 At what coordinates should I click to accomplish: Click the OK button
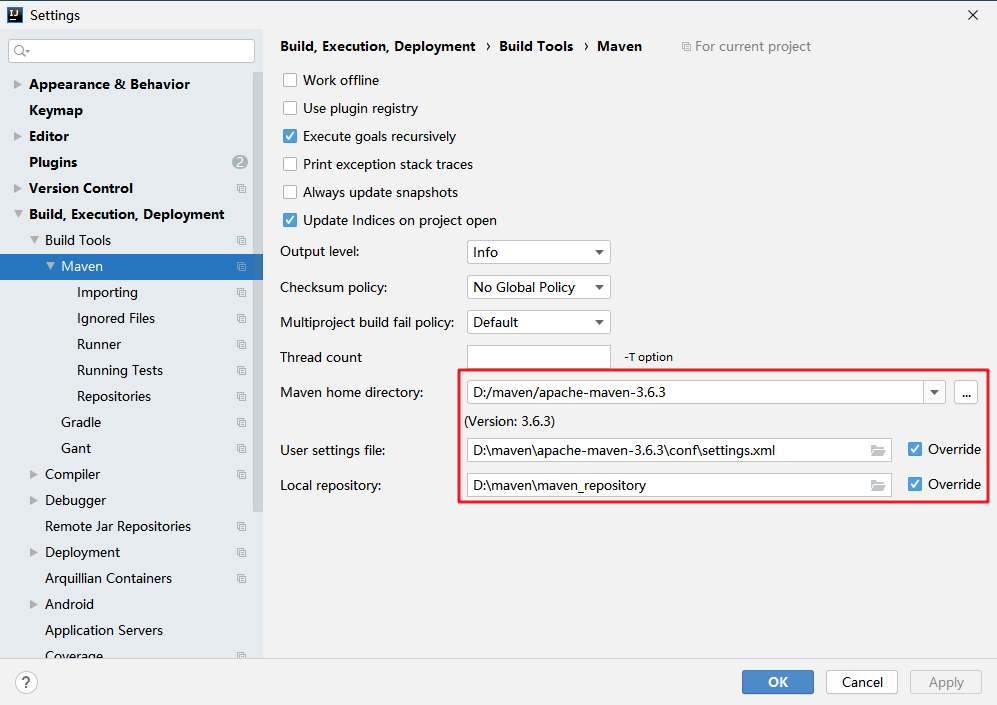(x=777, y=681)
